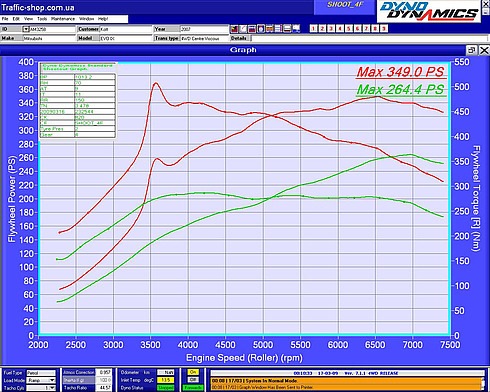Click the 'System In Normal Mode' log entry
This screenshot has width=490, height=392.
[x=345, y=381]
